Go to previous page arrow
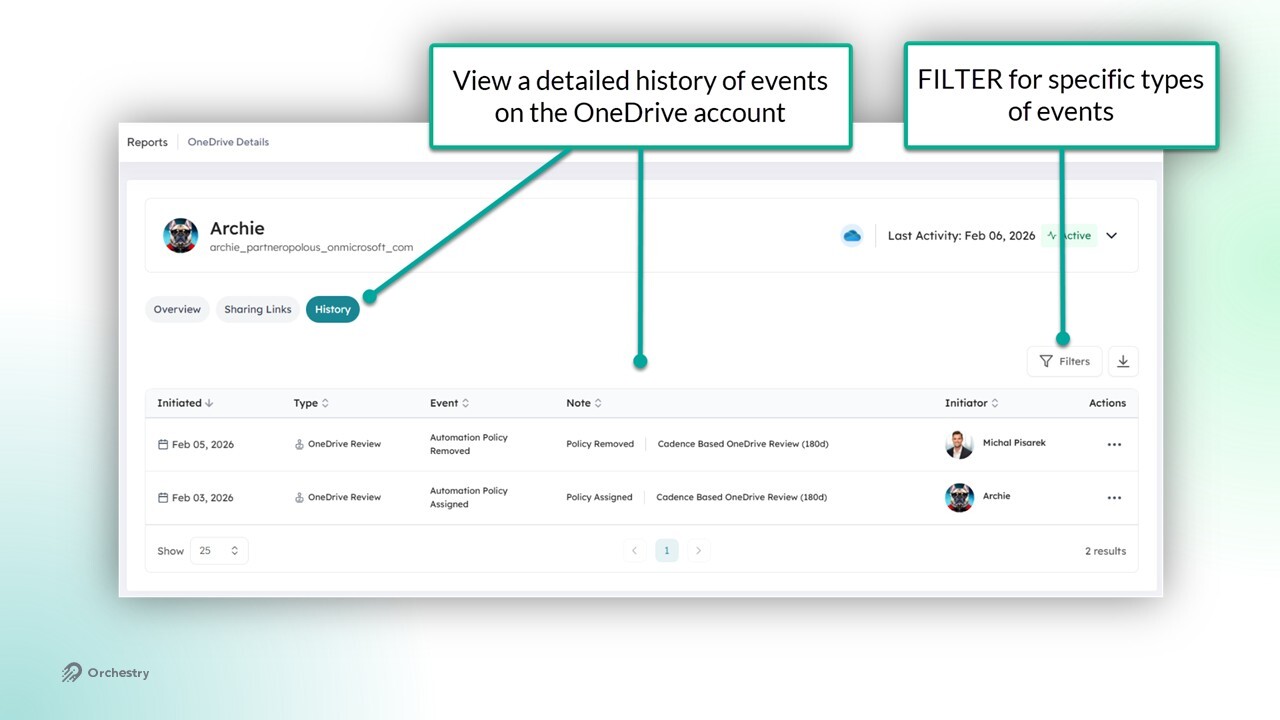1280x720 pixels. [x=634, y=550]
